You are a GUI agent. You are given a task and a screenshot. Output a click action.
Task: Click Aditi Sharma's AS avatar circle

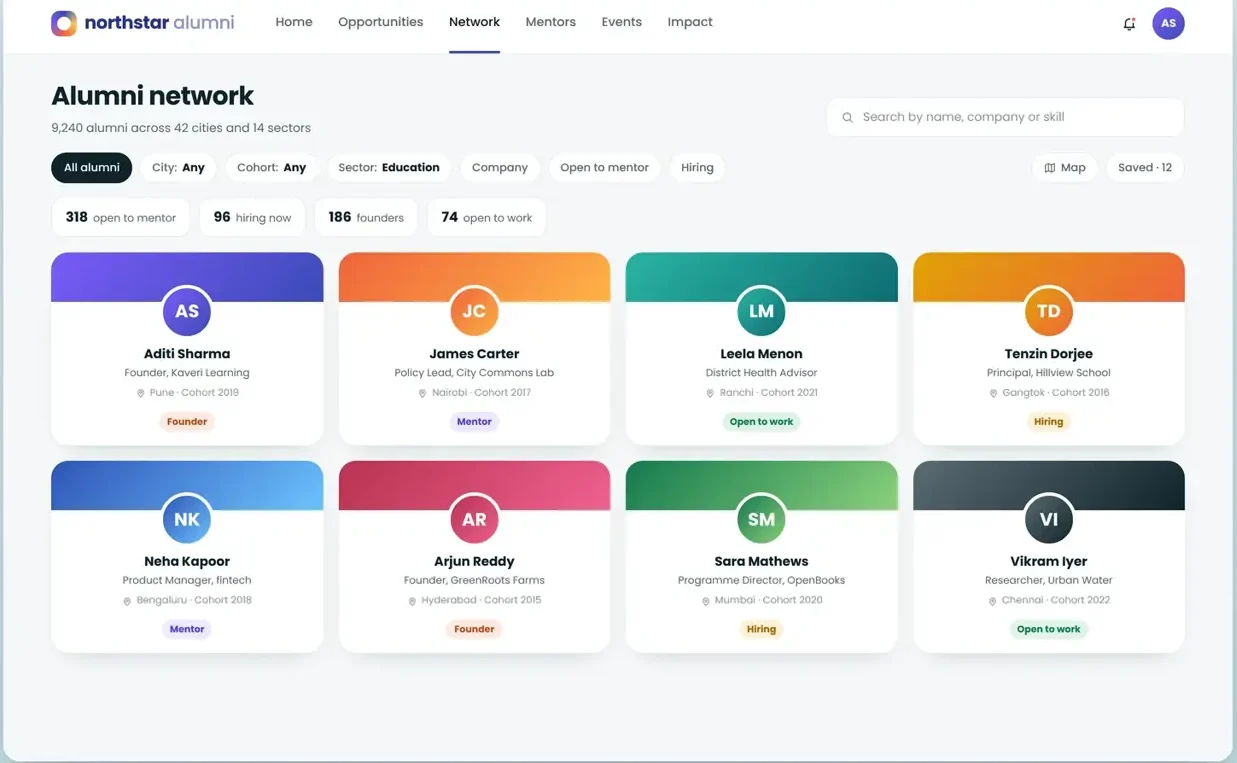187,311
